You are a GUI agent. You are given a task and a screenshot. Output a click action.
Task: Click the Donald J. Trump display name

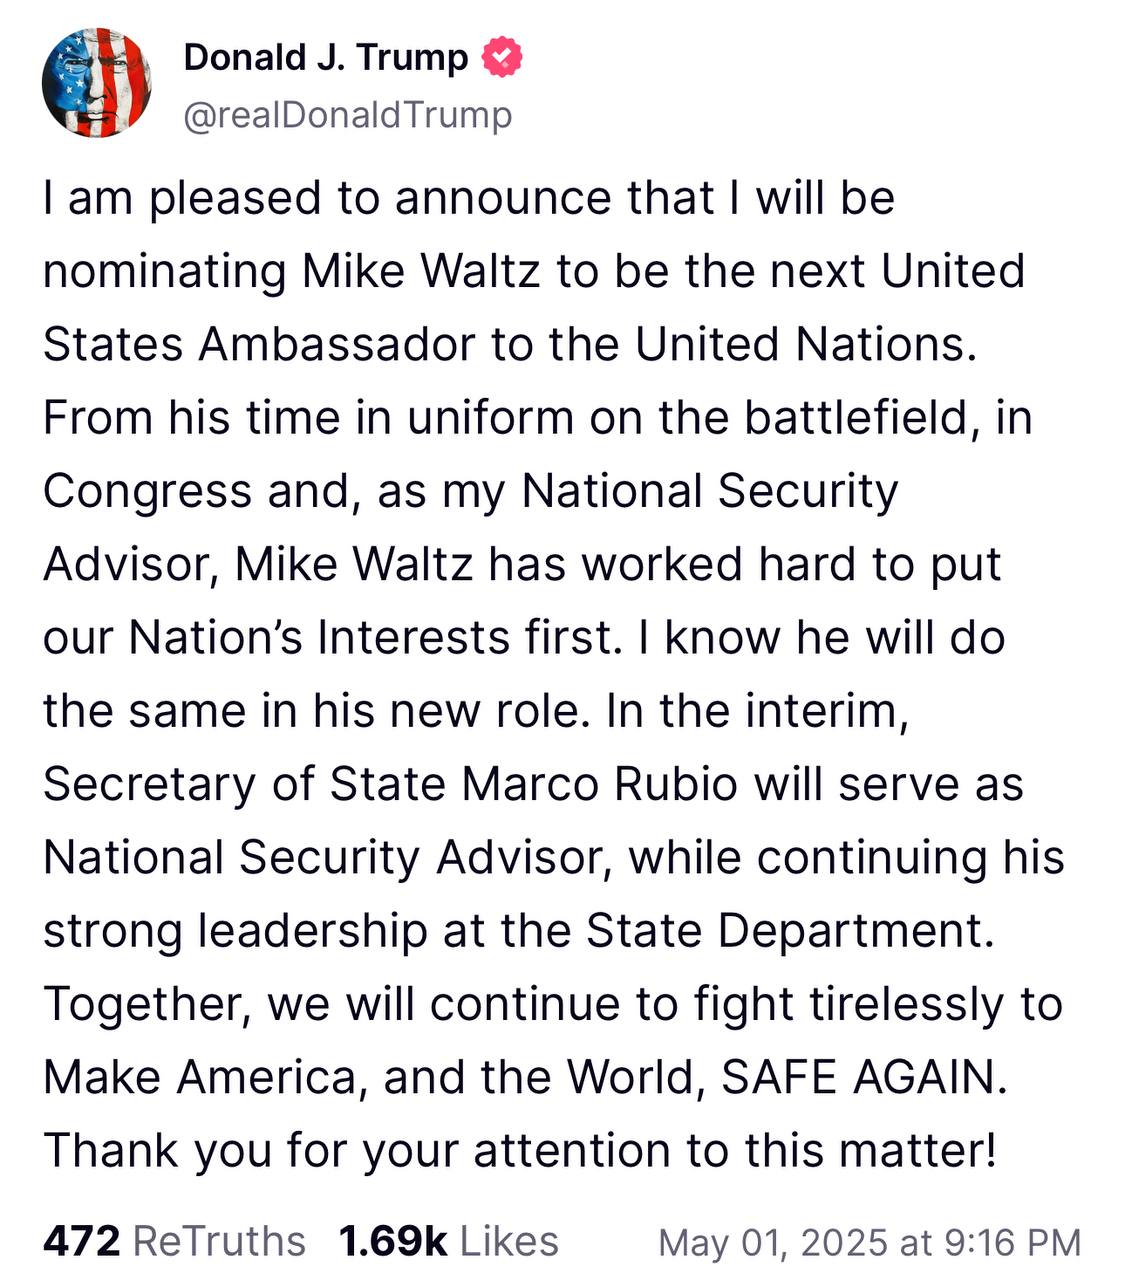325,58
